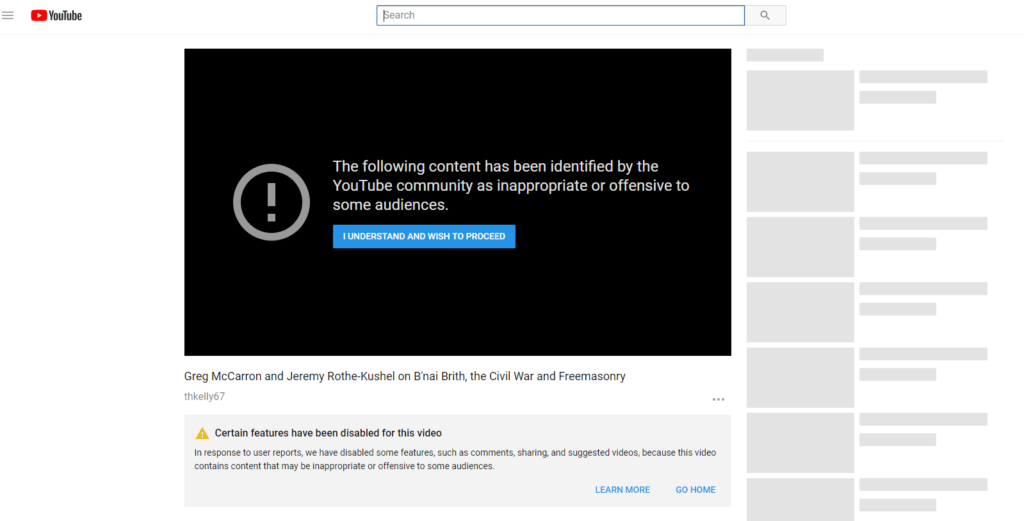
Task: Click the Learn More link
Action: (x=622, y=490)
